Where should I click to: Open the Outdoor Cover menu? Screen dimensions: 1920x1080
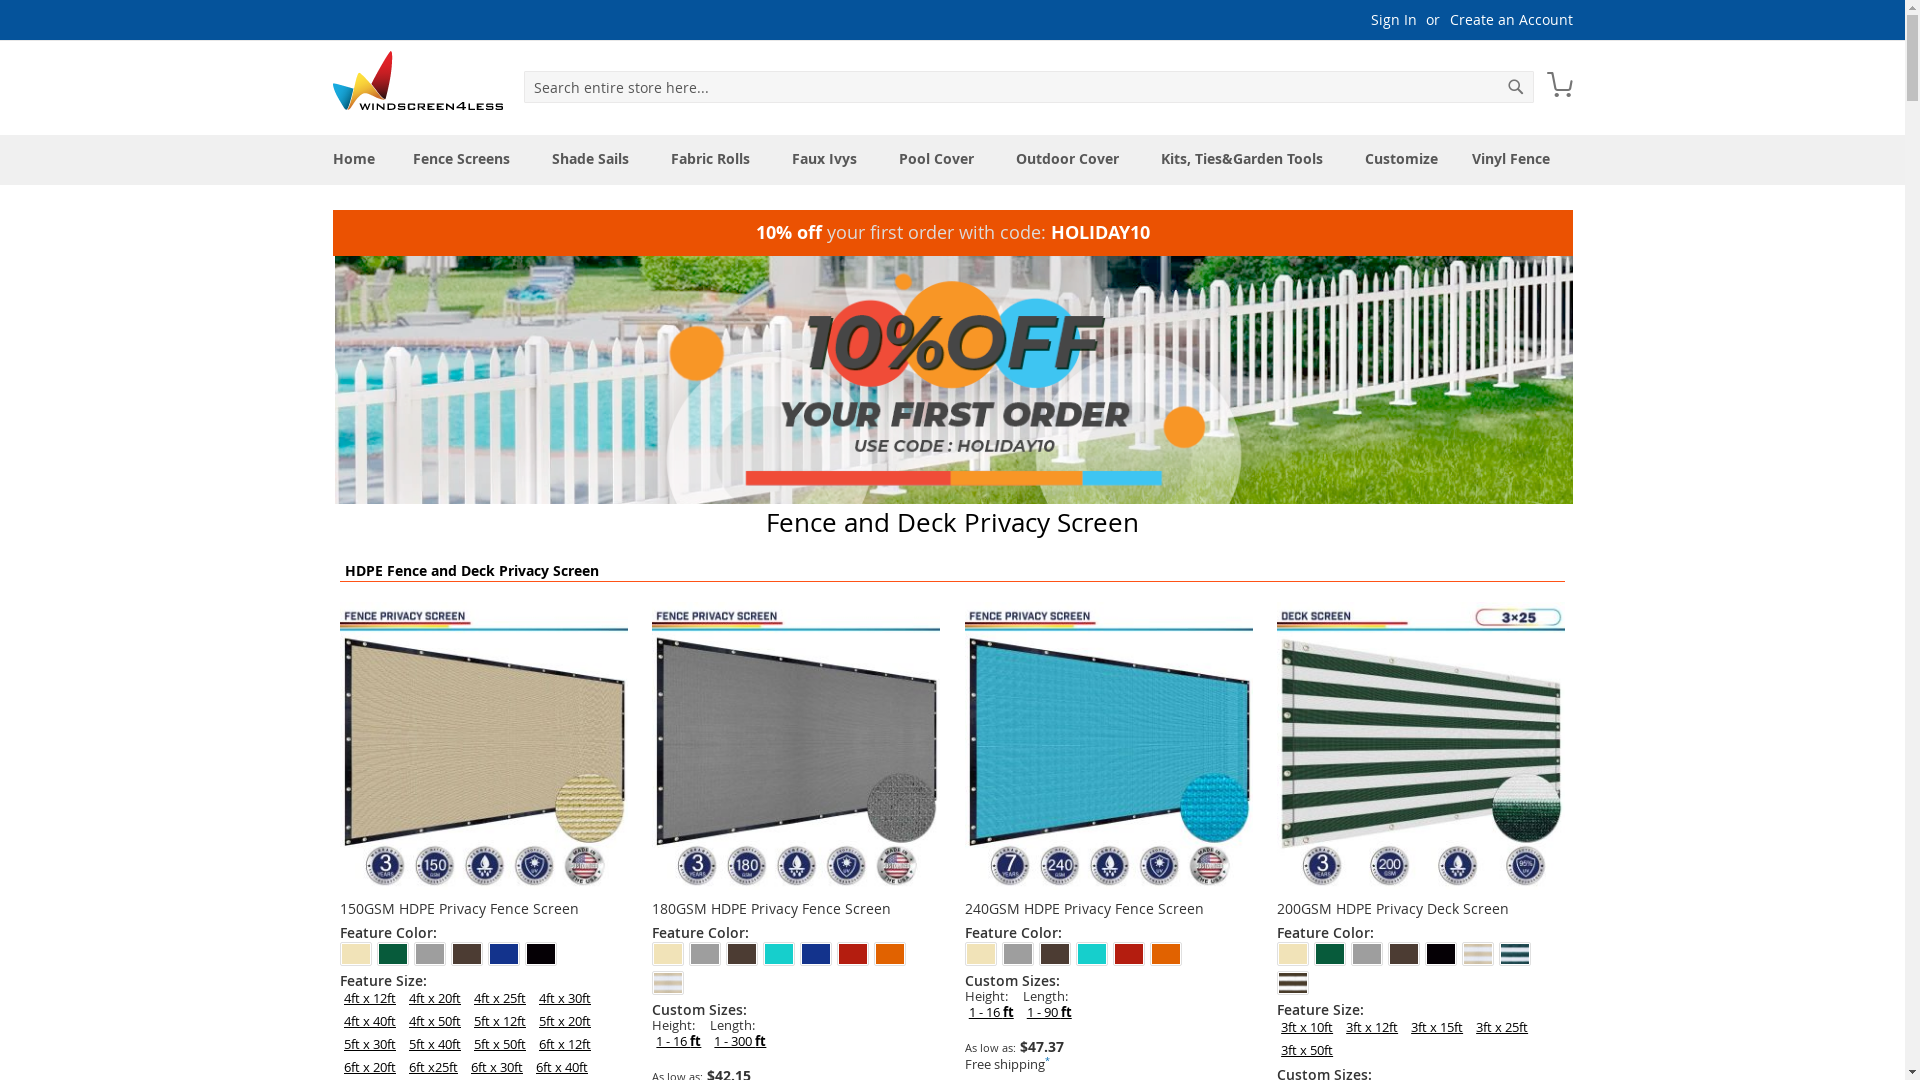tap(1067, 159)
